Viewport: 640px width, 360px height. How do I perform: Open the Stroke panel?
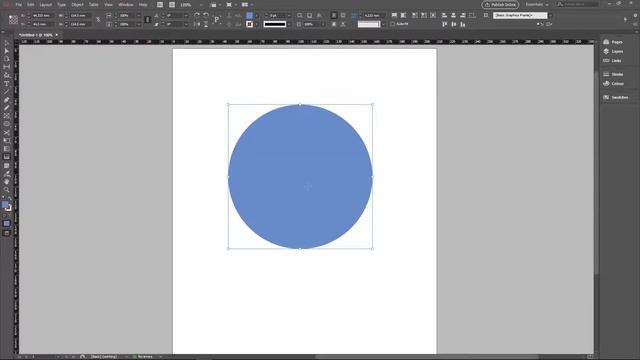pos(613,74)
